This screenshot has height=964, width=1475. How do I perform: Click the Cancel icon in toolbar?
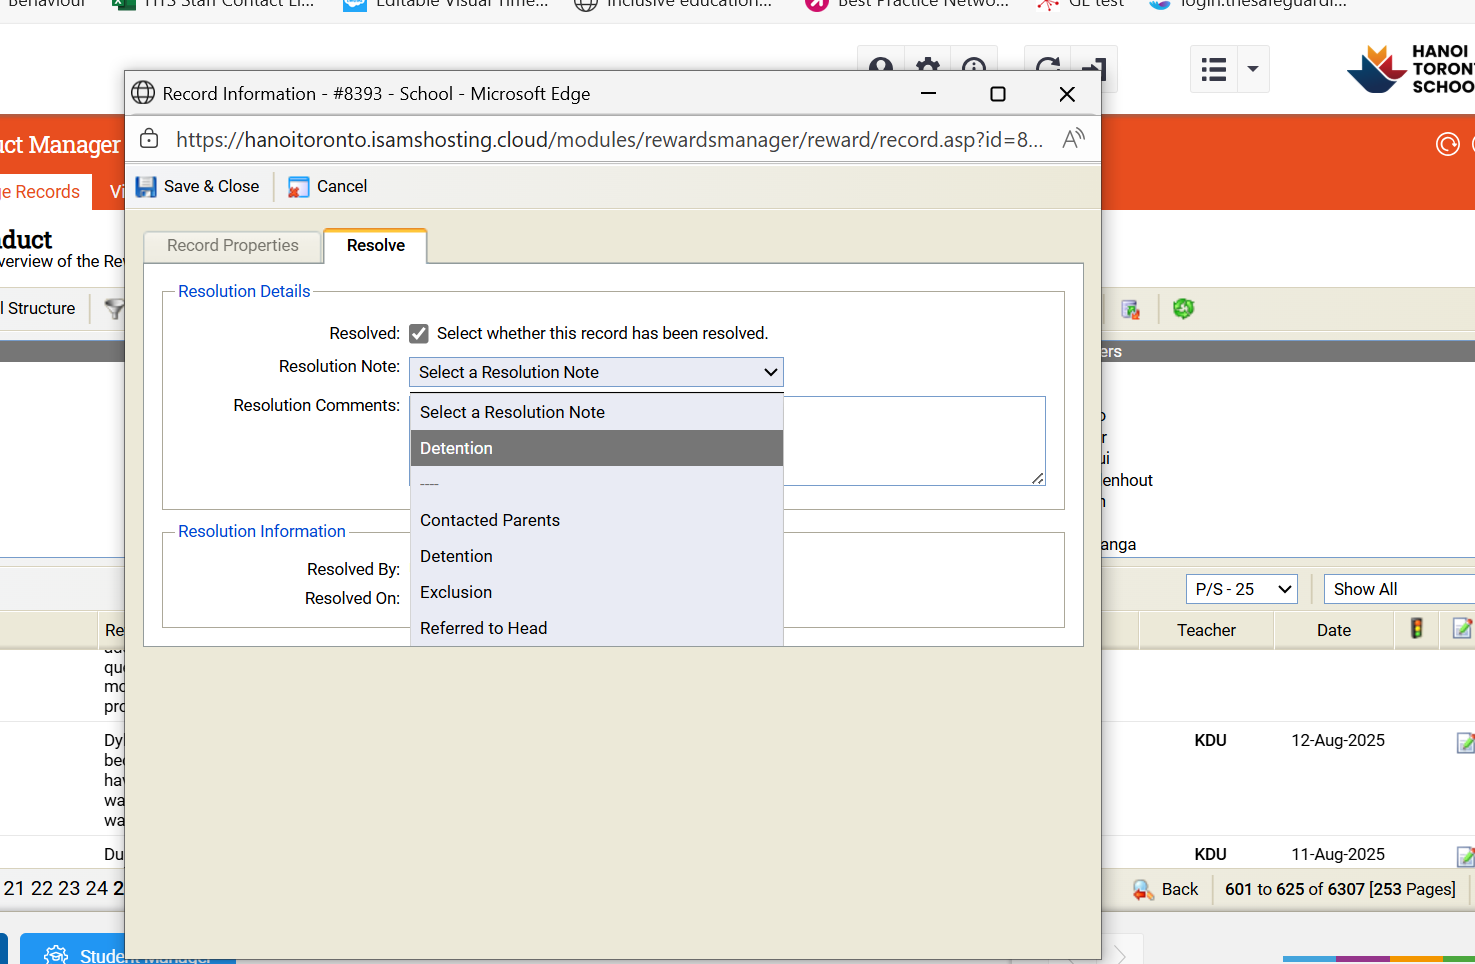pos(298,187)
